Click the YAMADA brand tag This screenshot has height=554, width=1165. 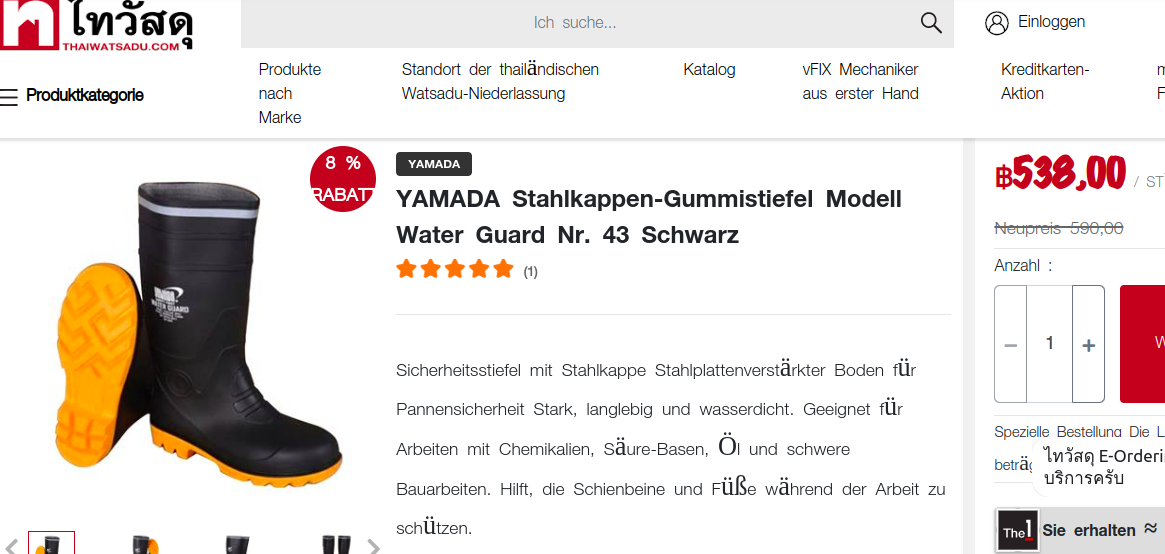434,164
